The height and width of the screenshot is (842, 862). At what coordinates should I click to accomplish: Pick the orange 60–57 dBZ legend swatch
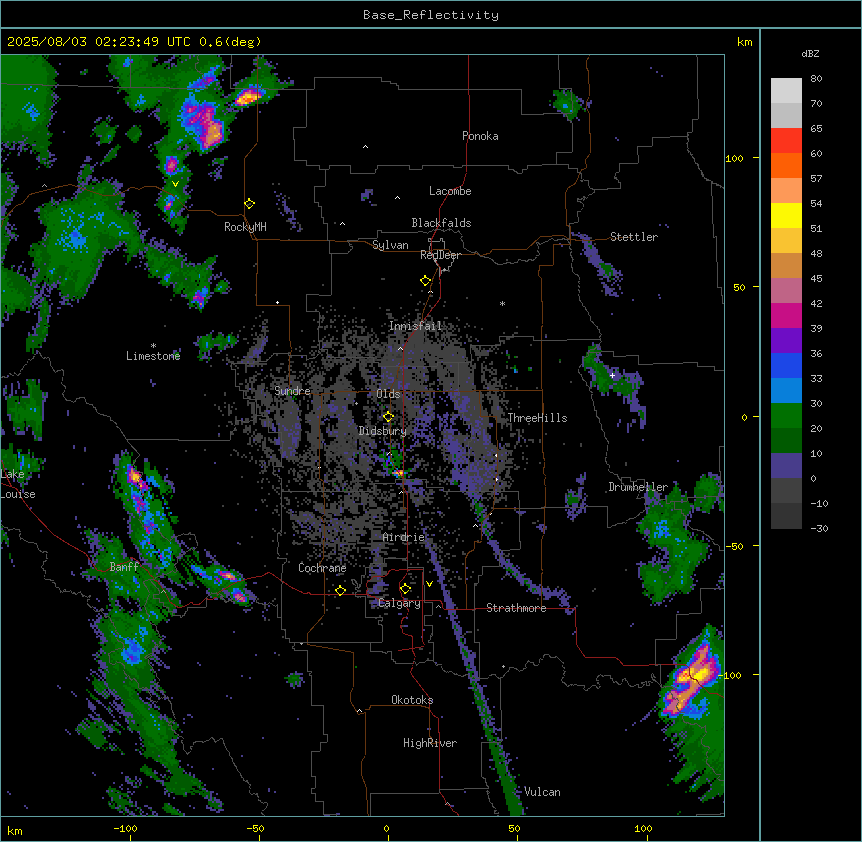click(786, 165)
